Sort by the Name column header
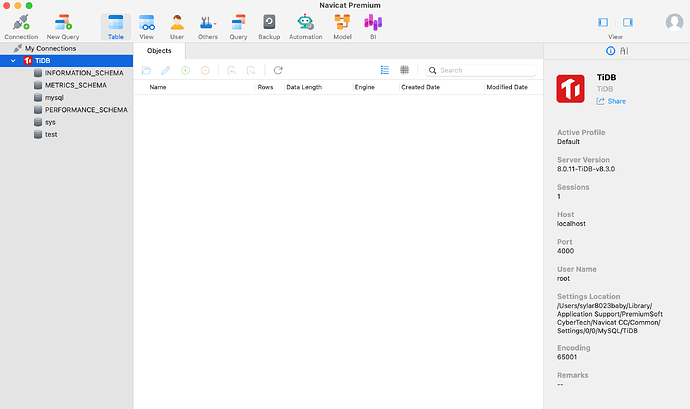The width and height of the screenshot is (690, 409). (x=158, y=87)
